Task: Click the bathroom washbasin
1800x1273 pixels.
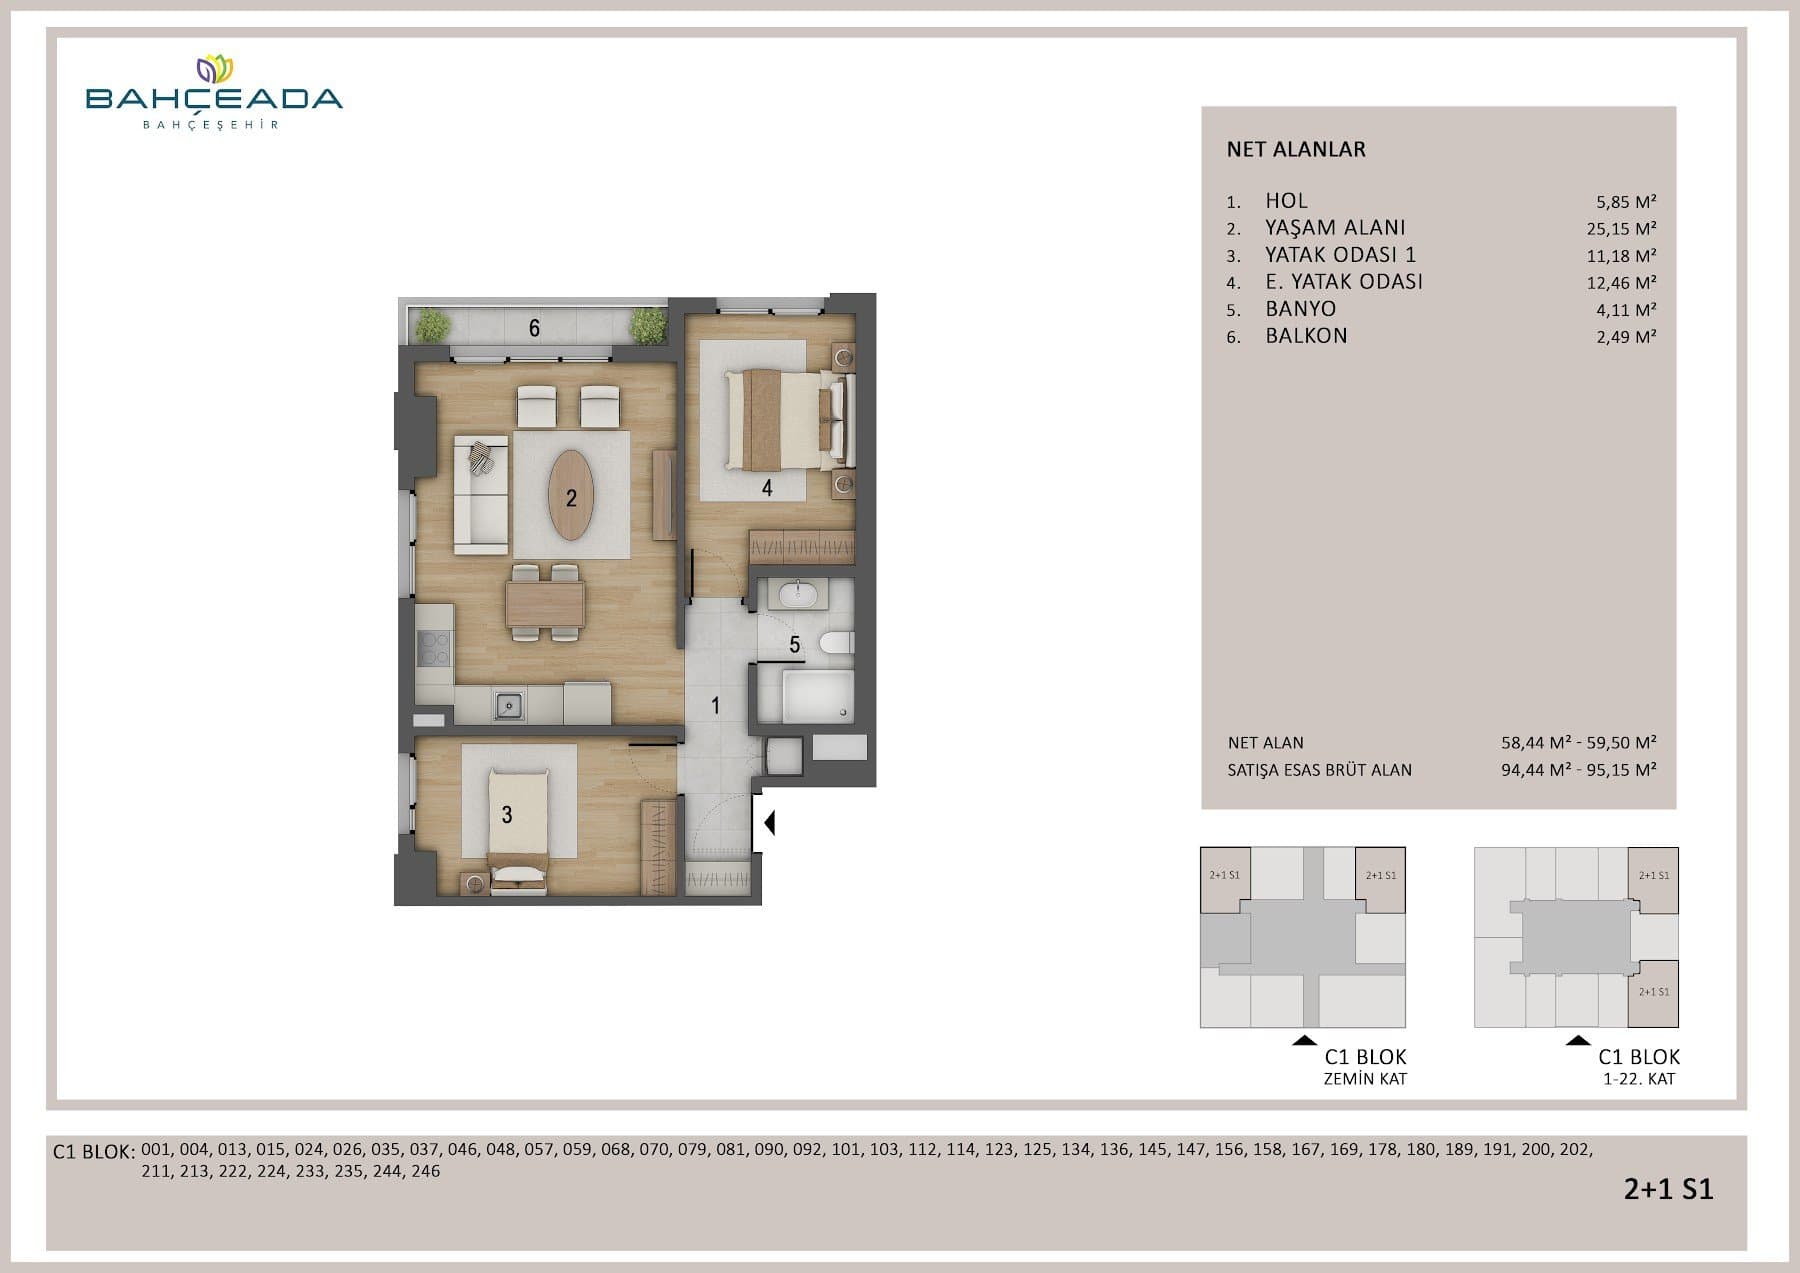Action: click(797, 594)
